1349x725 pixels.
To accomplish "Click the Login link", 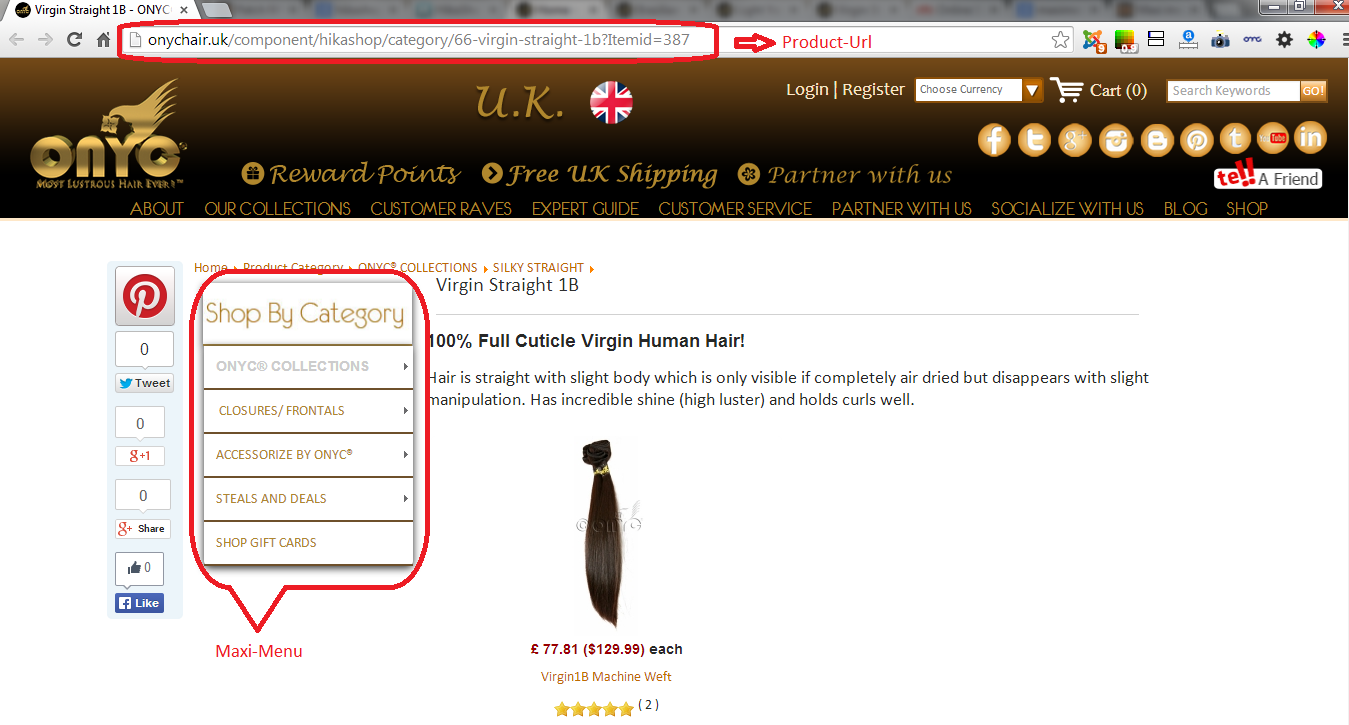I will point(807,90).
